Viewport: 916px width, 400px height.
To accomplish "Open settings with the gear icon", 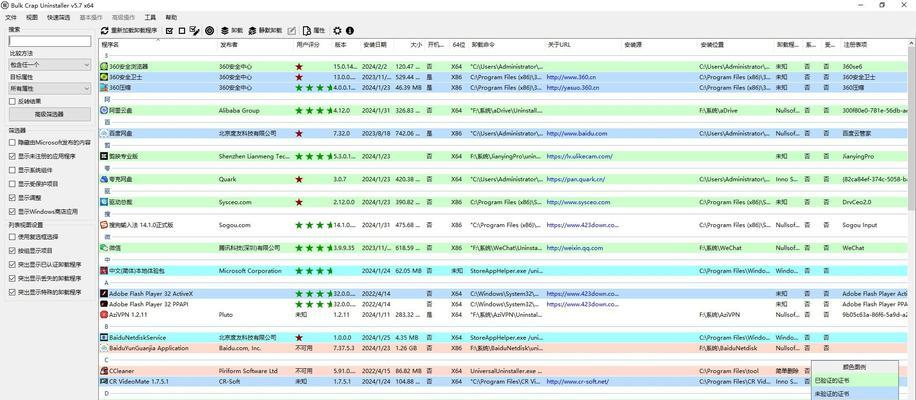I will (337, 30).
